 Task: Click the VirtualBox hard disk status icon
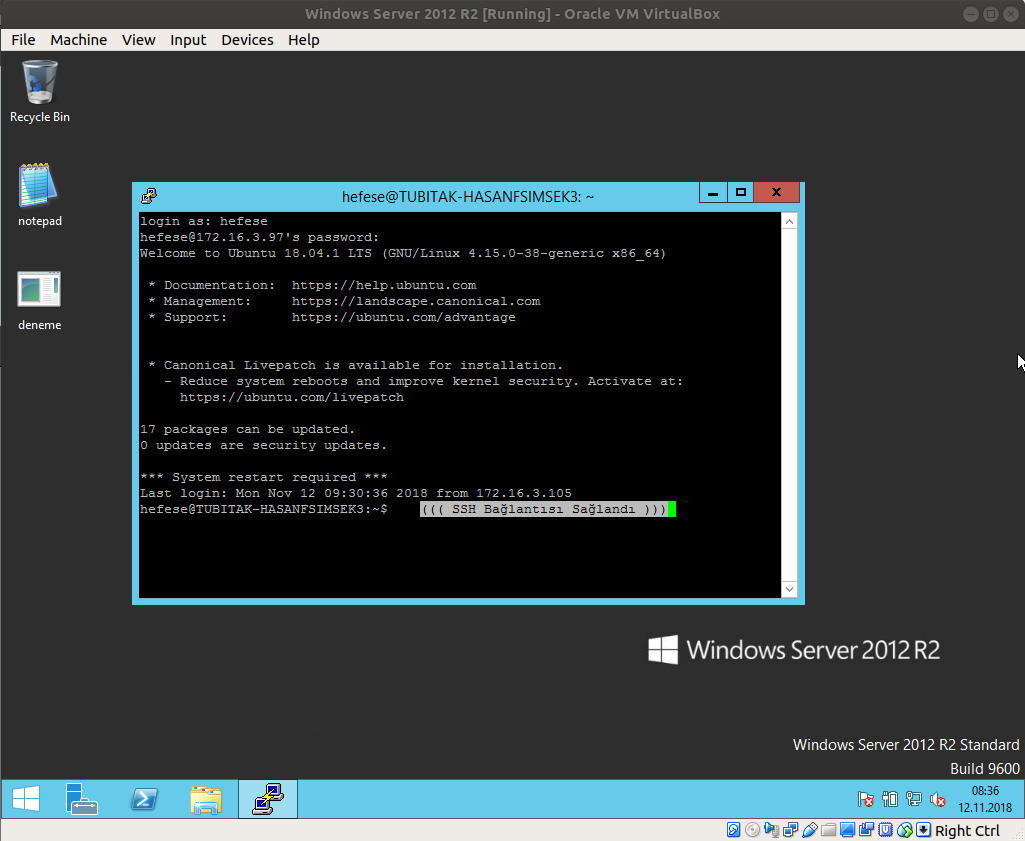(733, 830)
